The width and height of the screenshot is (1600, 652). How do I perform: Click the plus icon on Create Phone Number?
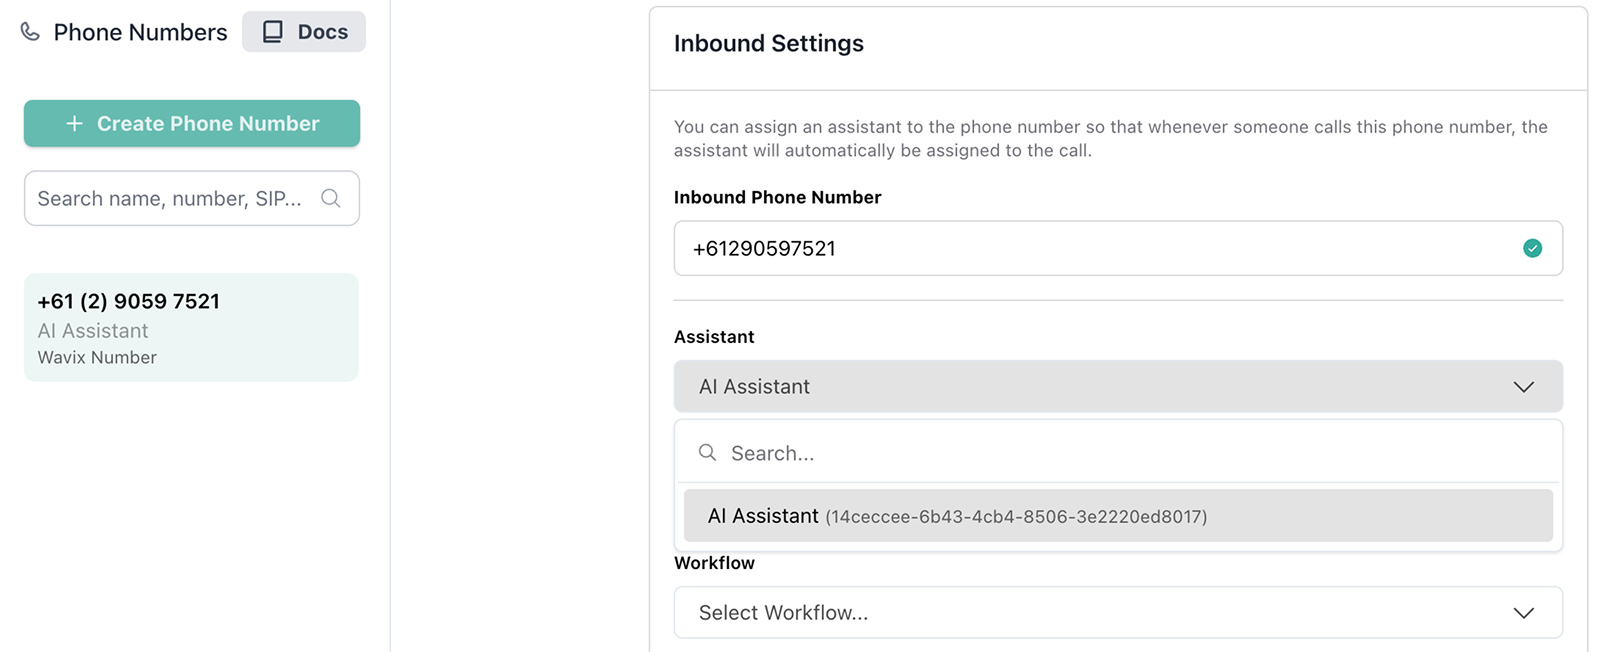74,124
